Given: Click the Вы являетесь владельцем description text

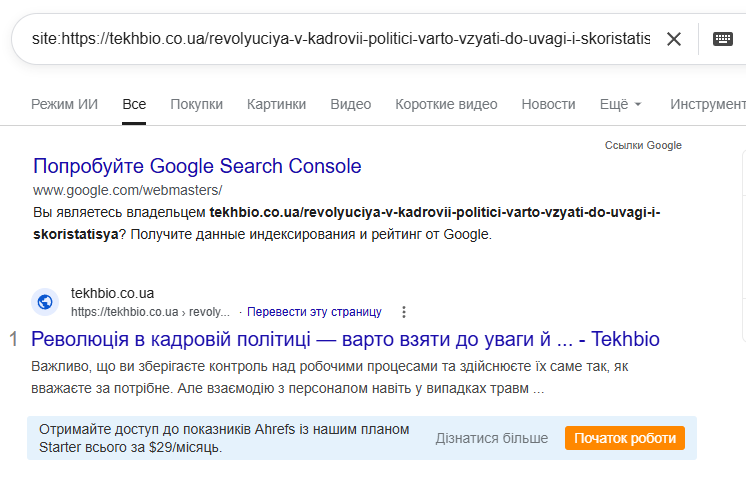Looking at the screenshot, I should click(x=346, y=223).
